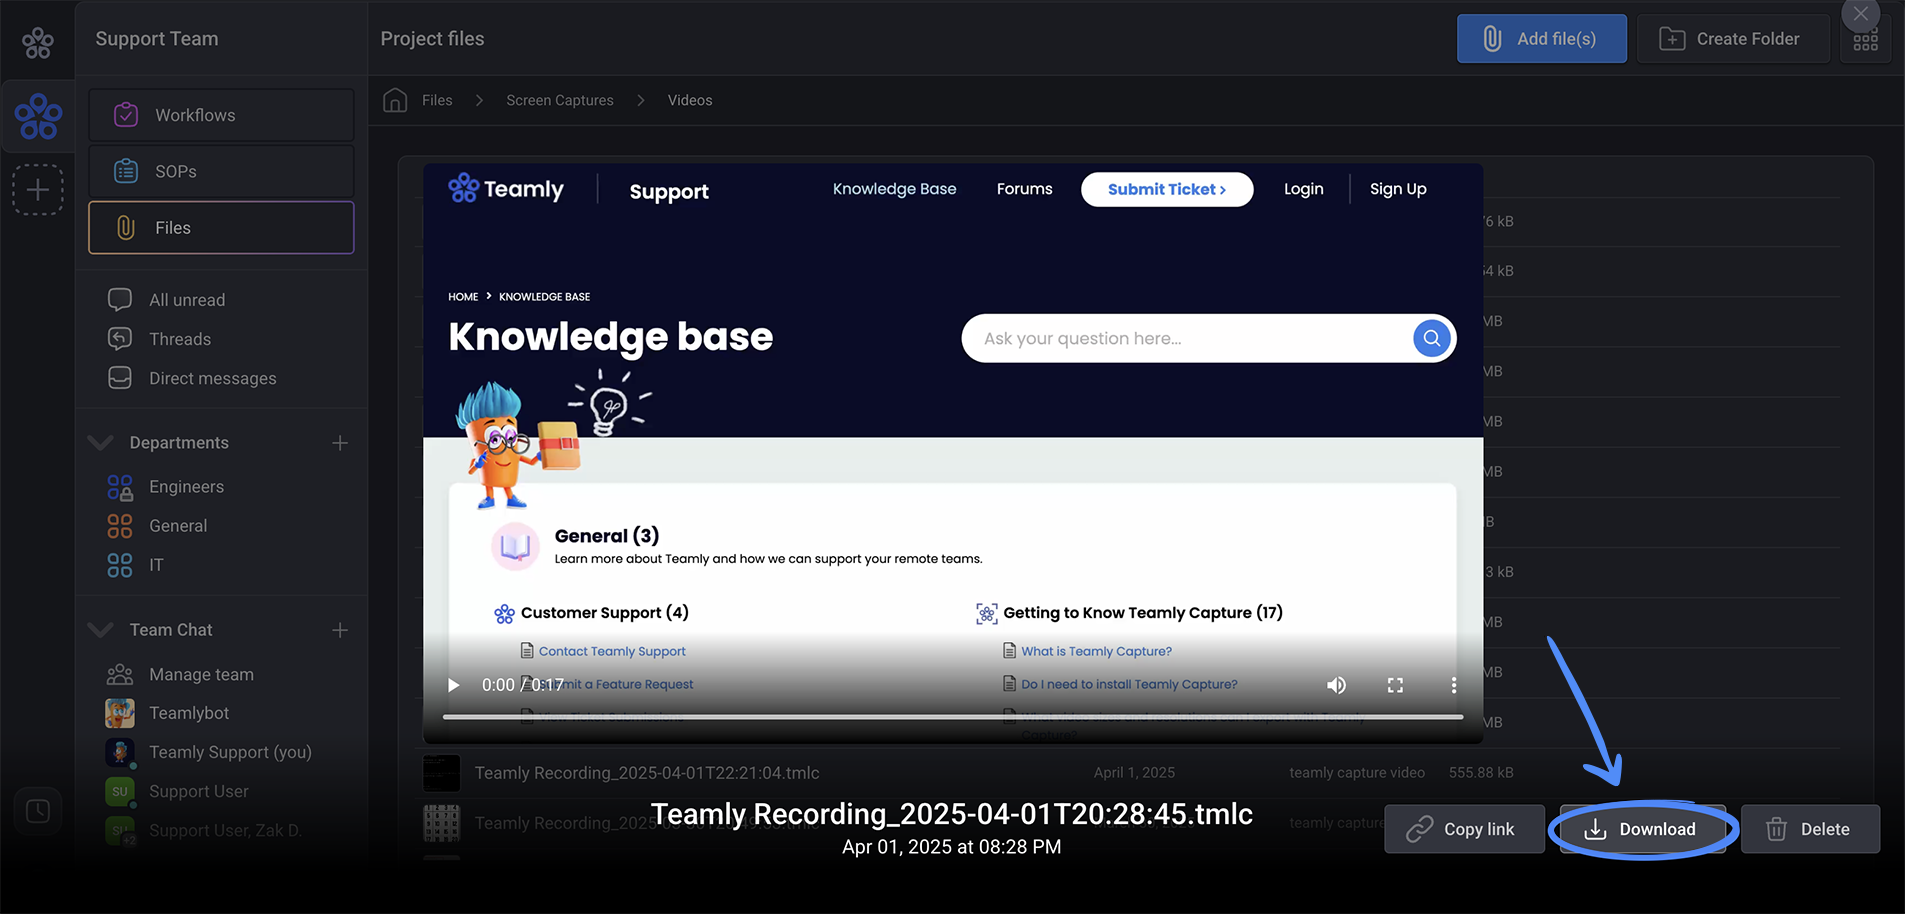Click Workflows checkmark icon

126,115
